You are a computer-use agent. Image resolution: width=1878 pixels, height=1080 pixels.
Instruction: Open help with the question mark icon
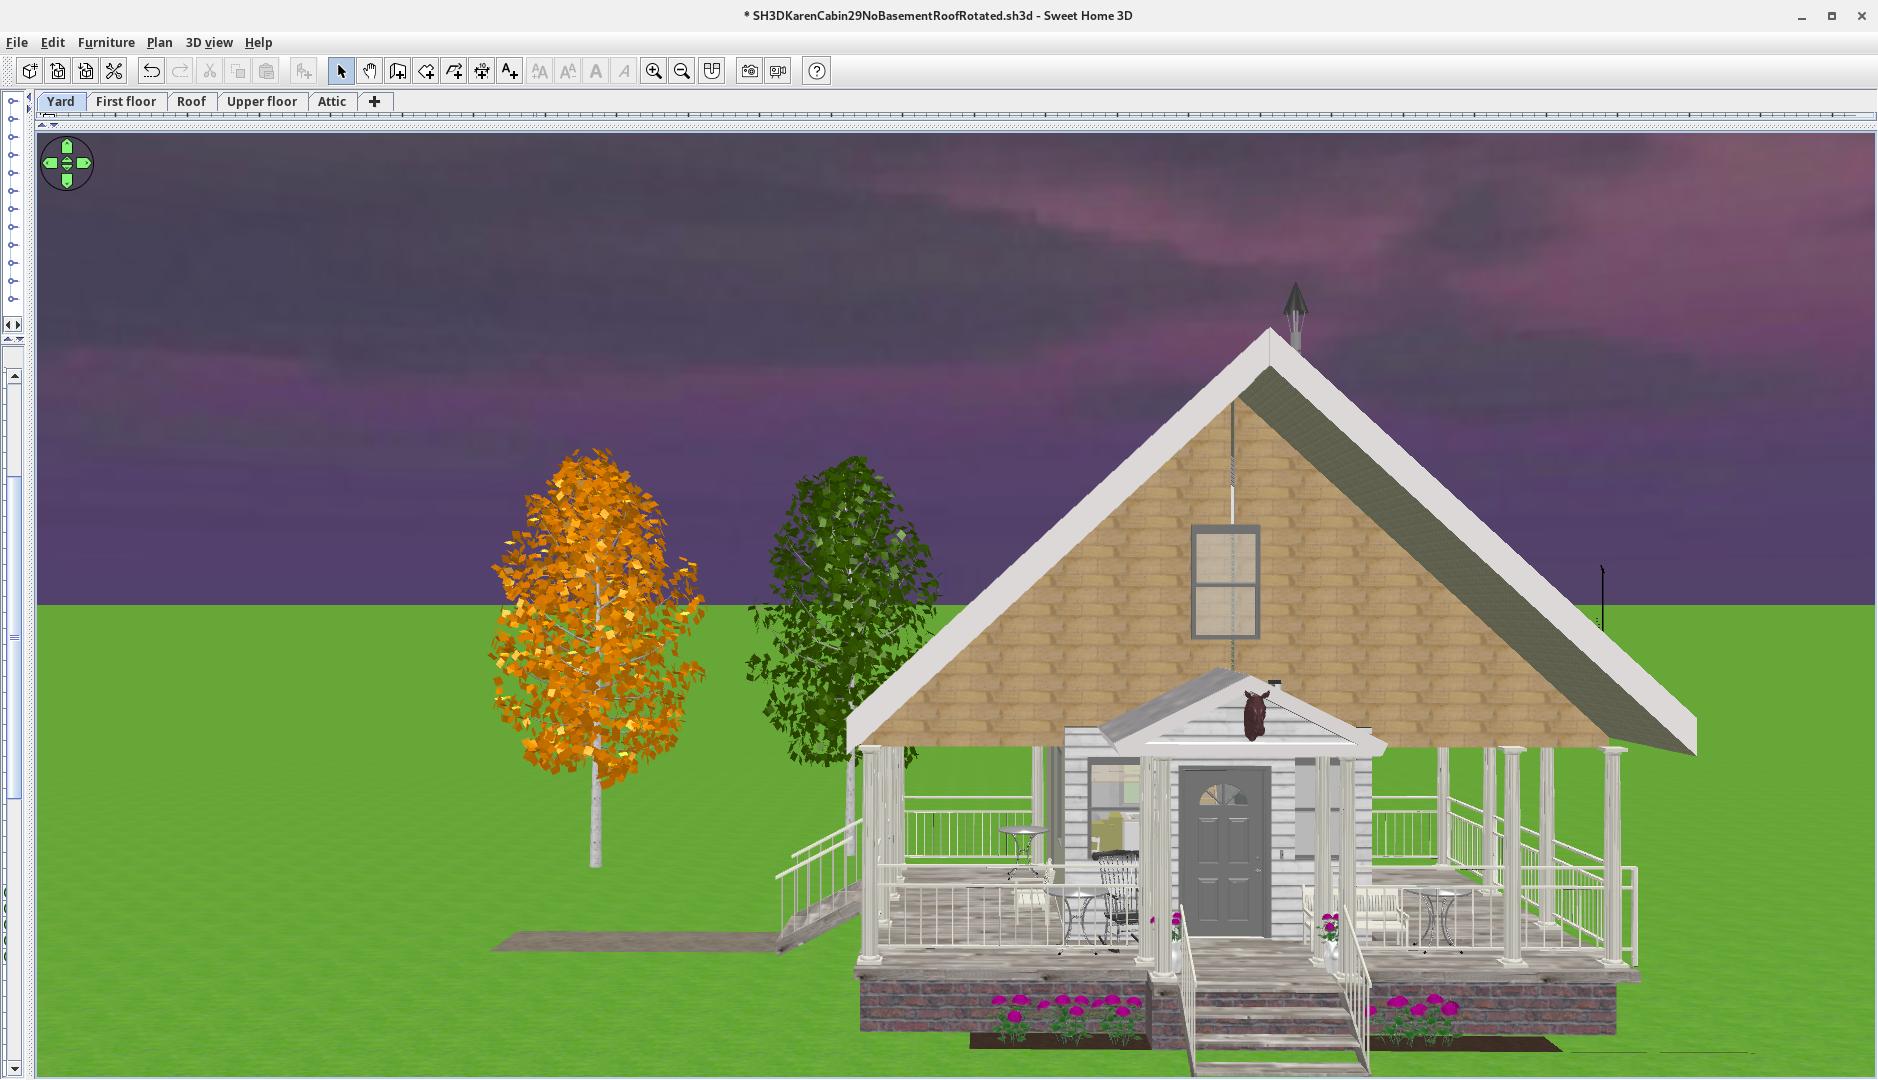click(817, 71)
